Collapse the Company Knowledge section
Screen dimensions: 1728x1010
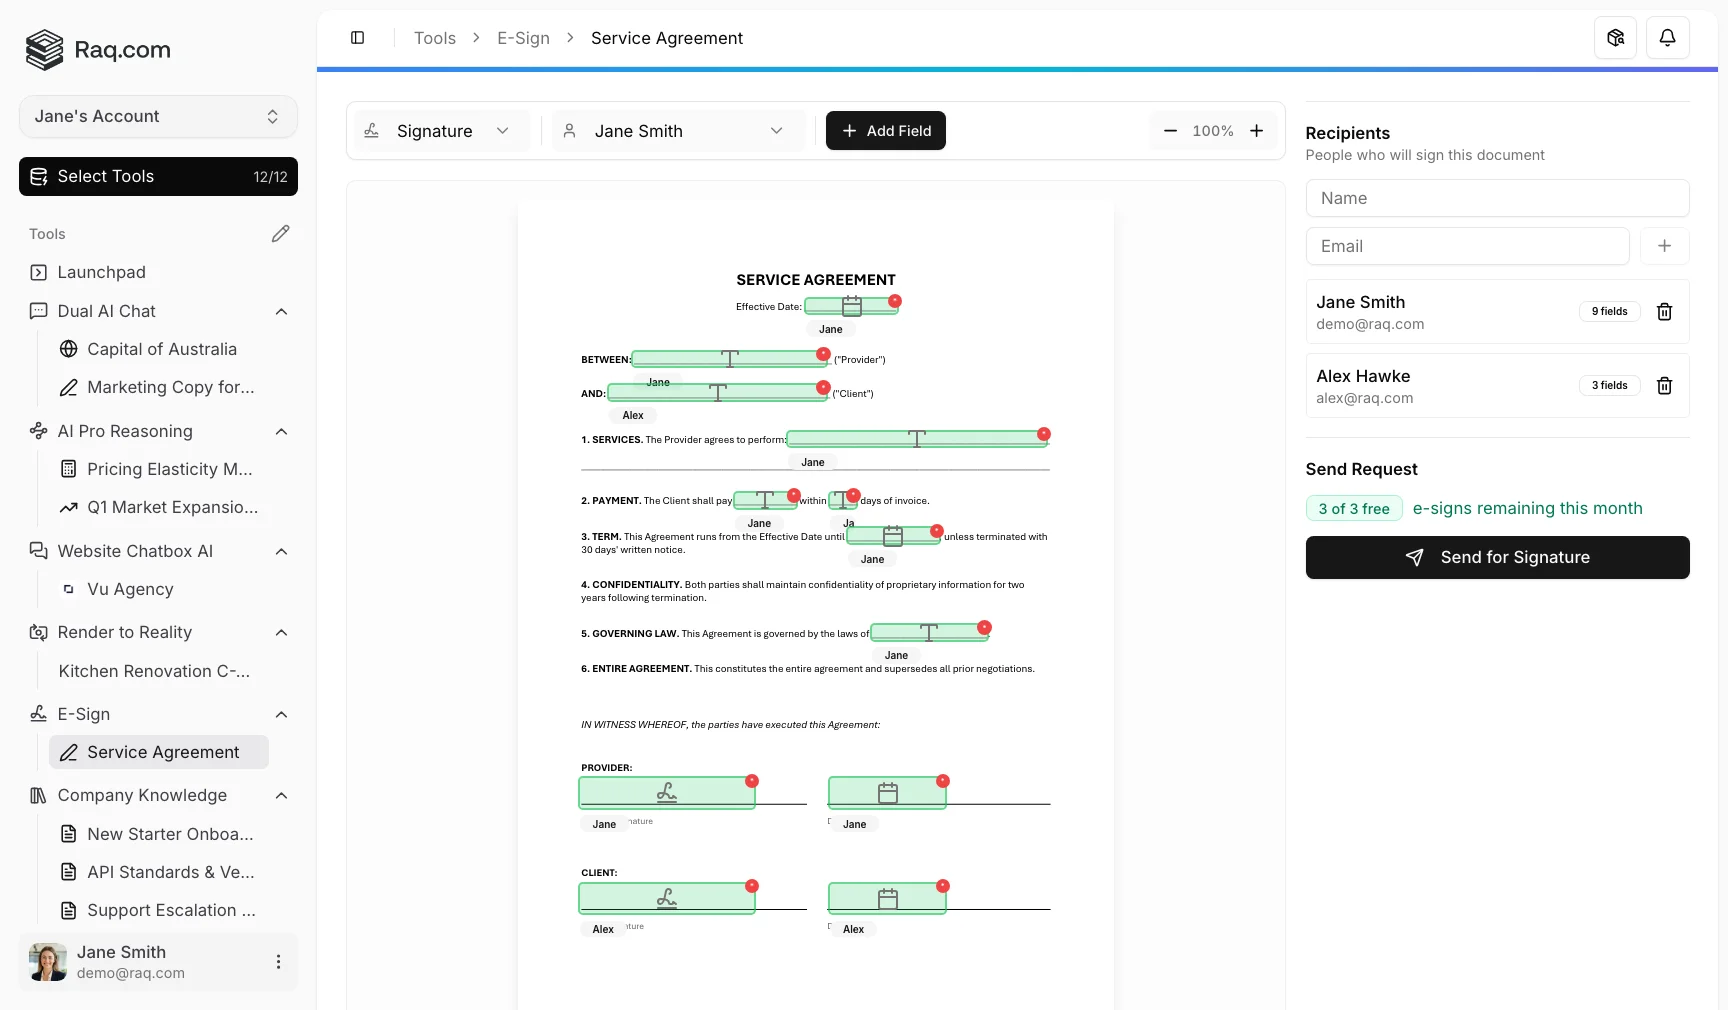click(281, 796)
